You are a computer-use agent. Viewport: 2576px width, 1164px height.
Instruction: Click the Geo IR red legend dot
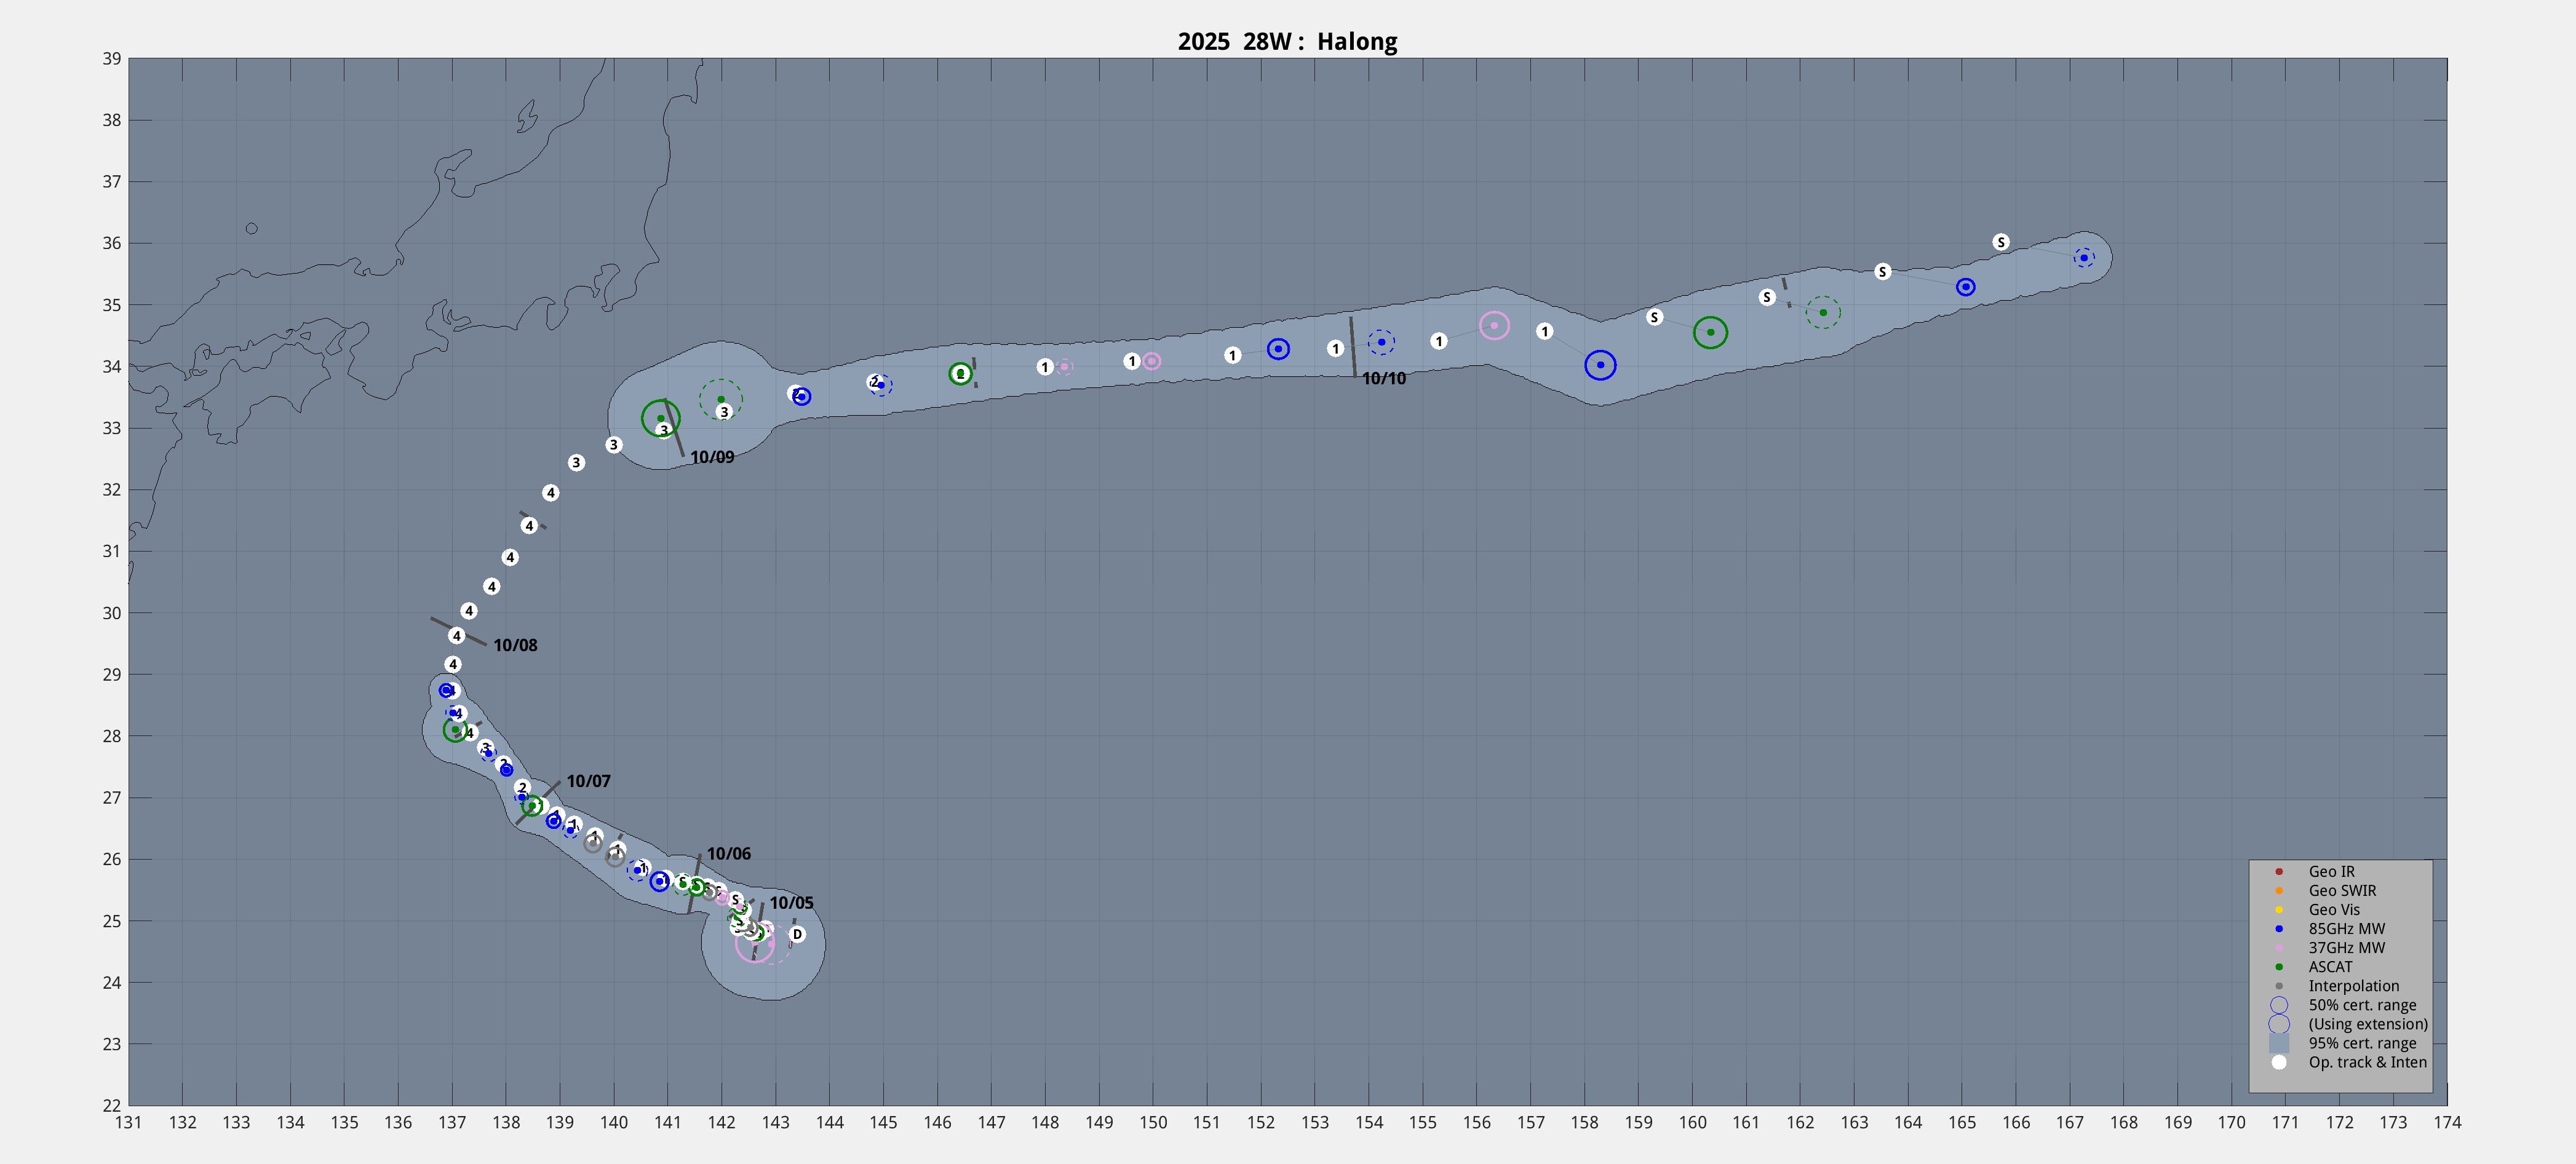pyautogui.click(x=2279, y=871)
